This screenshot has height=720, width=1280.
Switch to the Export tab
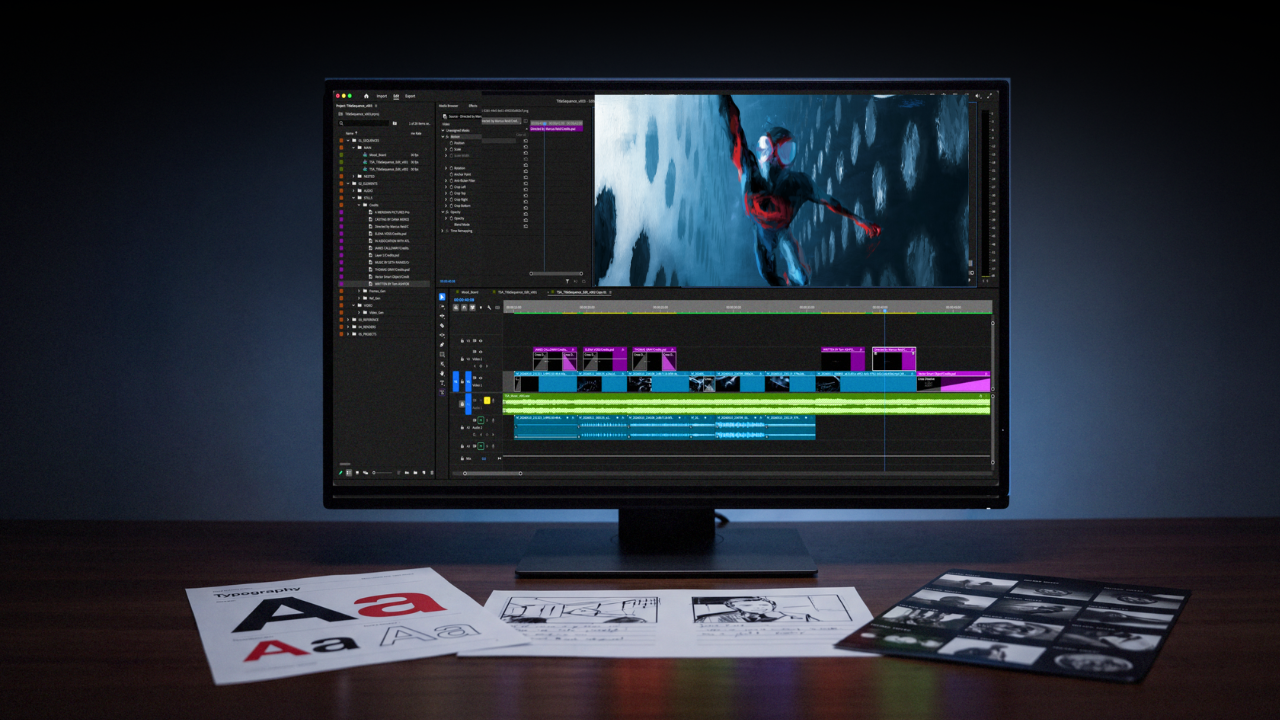pos(410,96)
